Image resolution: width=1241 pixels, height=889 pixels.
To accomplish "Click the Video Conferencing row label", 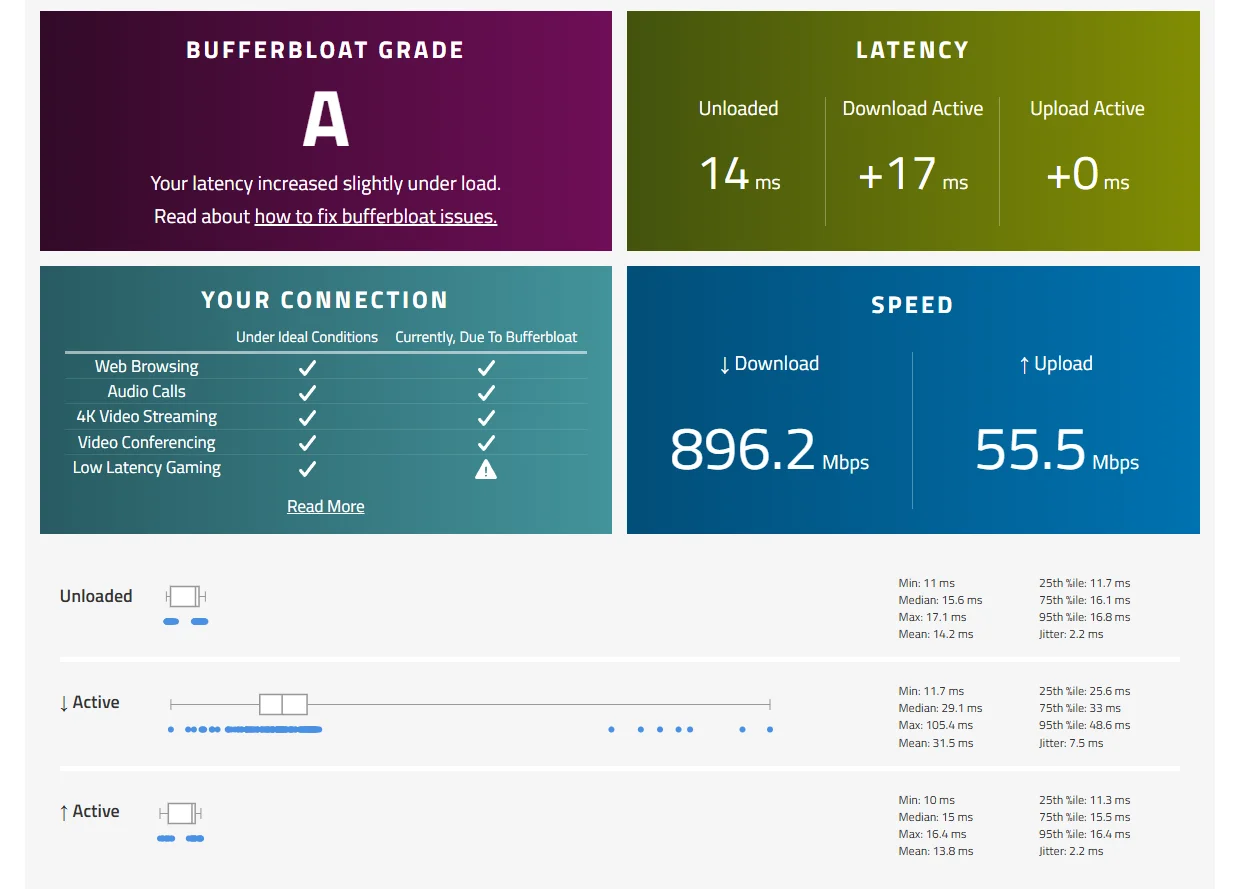I will (147, 443).
